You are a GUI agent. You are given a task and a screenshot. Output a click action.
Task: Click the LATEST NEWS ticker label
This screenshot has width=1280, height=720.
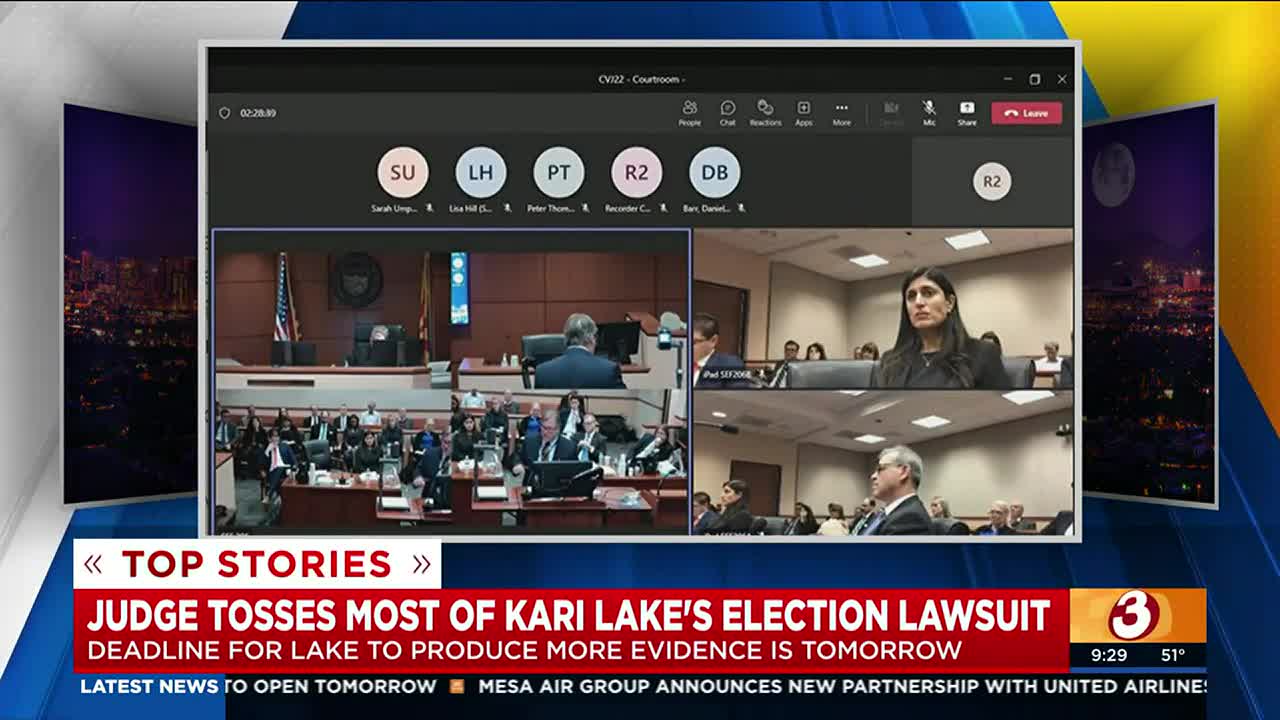coord(149,686)
